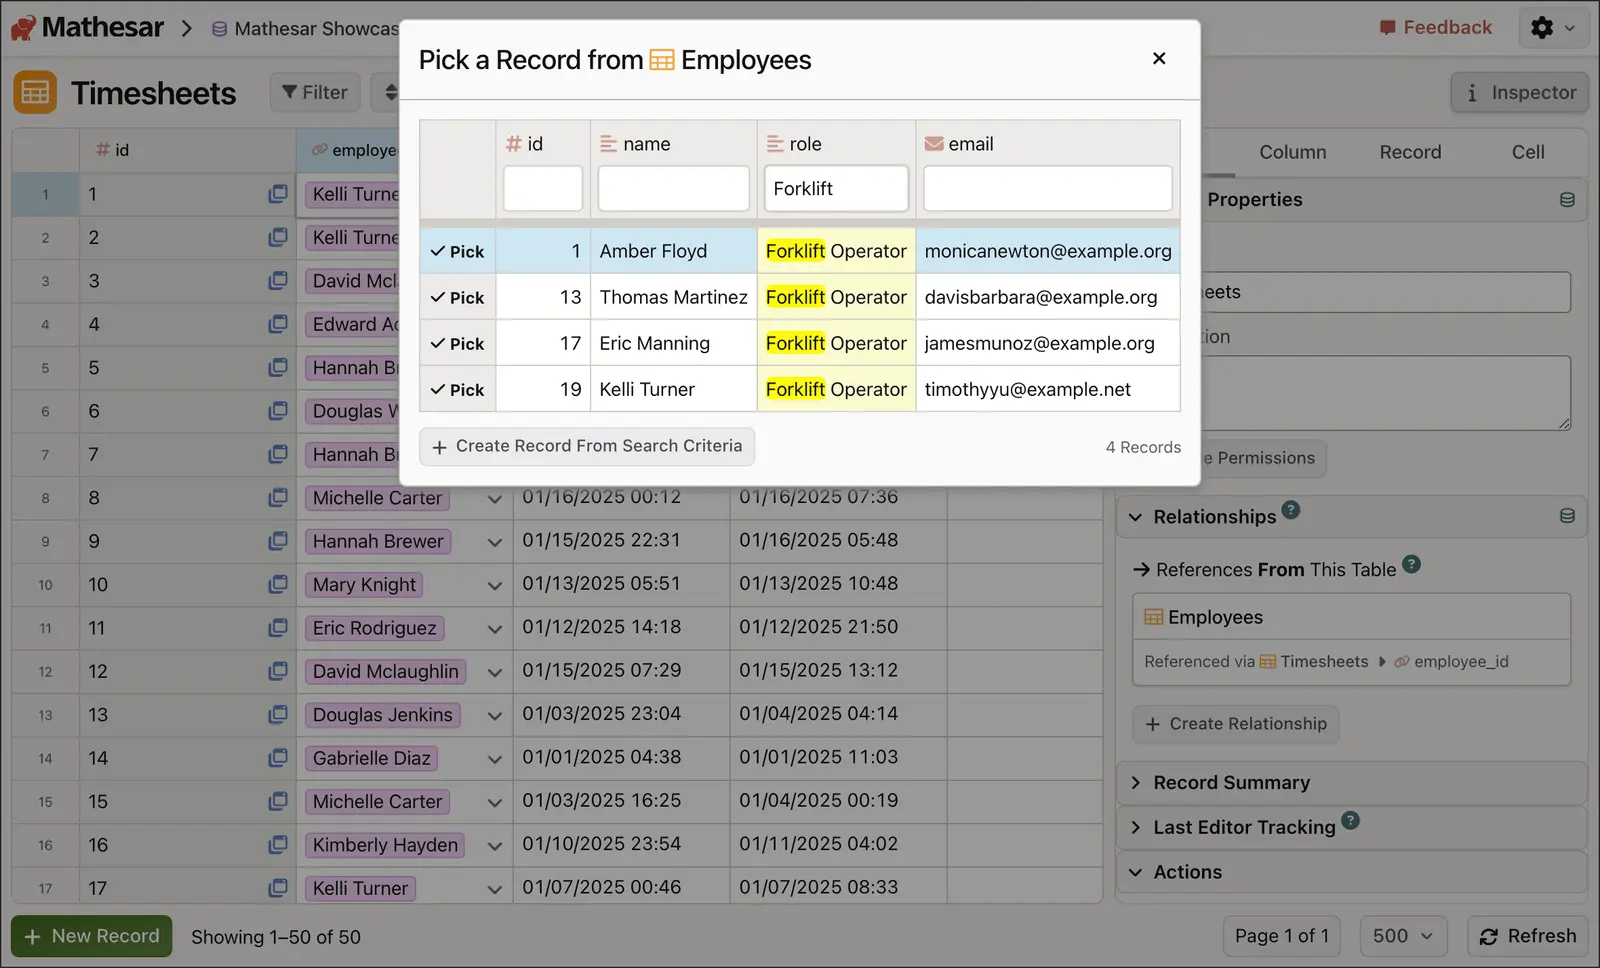
Task: Add a New Record
Action: (x=92, y=937)
